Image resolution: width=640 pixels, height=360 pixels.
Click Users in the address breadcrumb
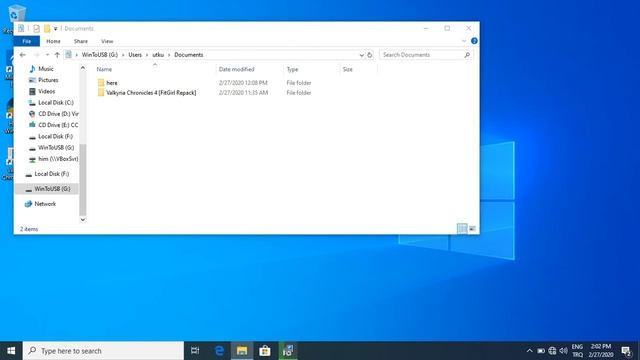tap(135, 55)
